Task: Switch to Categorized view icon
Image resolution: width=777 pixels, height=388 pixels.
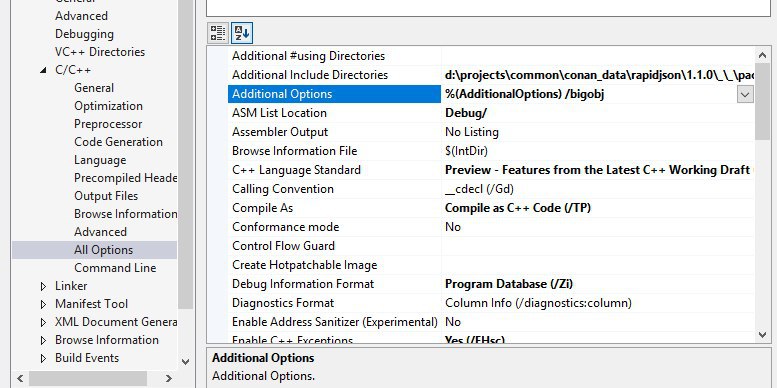Action: pyautogui.click(x=218, y=33)
